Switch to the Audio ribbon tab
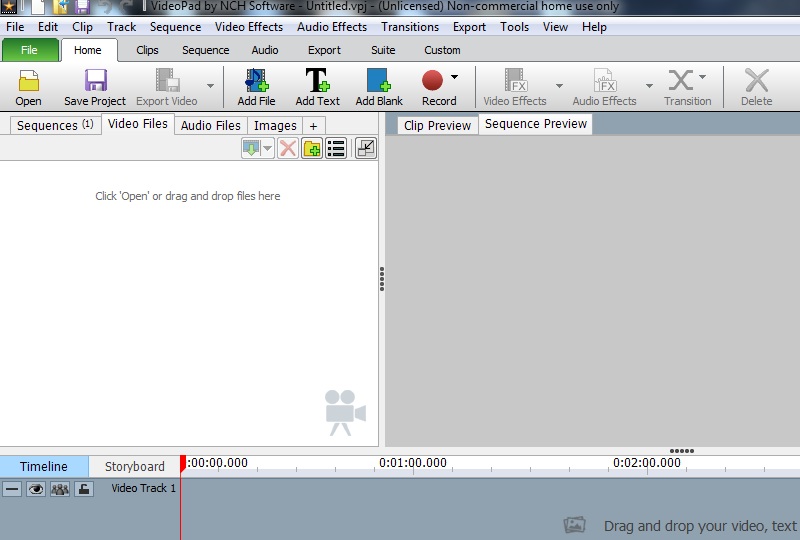The width and height of the screenshot is (800, 540). pos(265,50)
